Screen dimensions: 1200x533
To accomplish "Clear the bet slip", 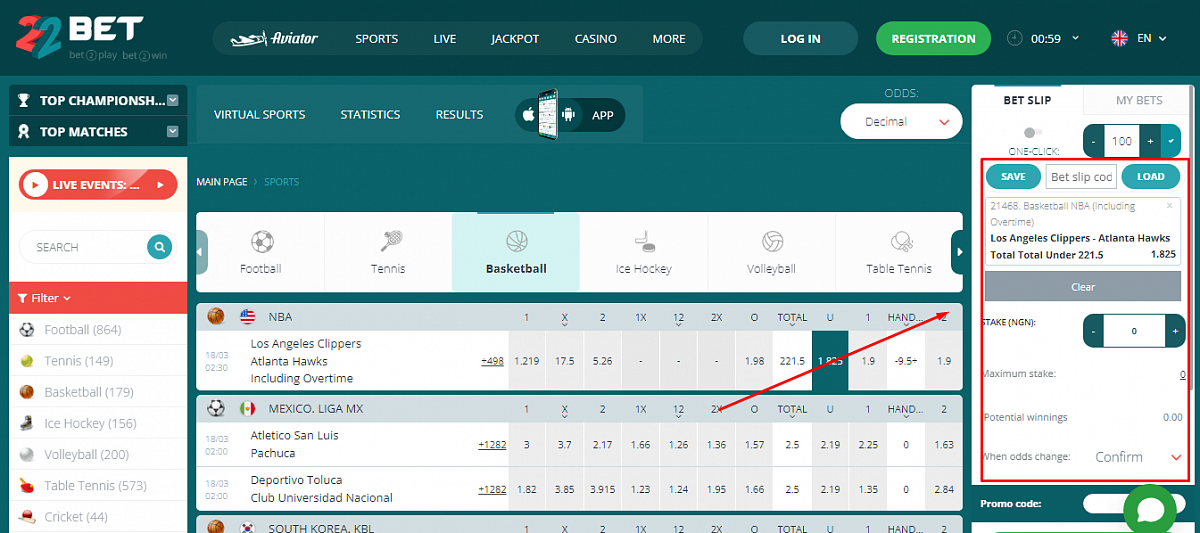I will click(1083, 286).
